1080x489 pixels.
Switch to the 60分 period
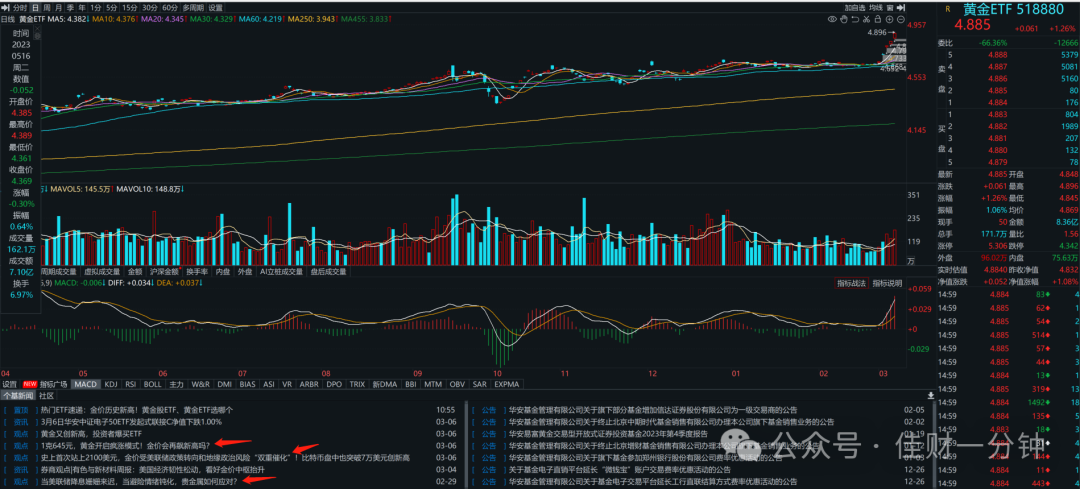pos(169,8)
